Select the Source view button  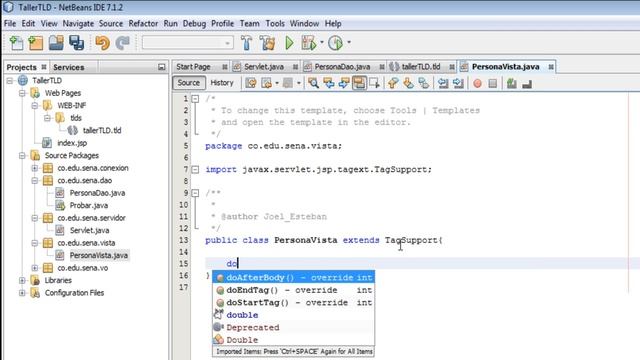(x=189, y=83)
